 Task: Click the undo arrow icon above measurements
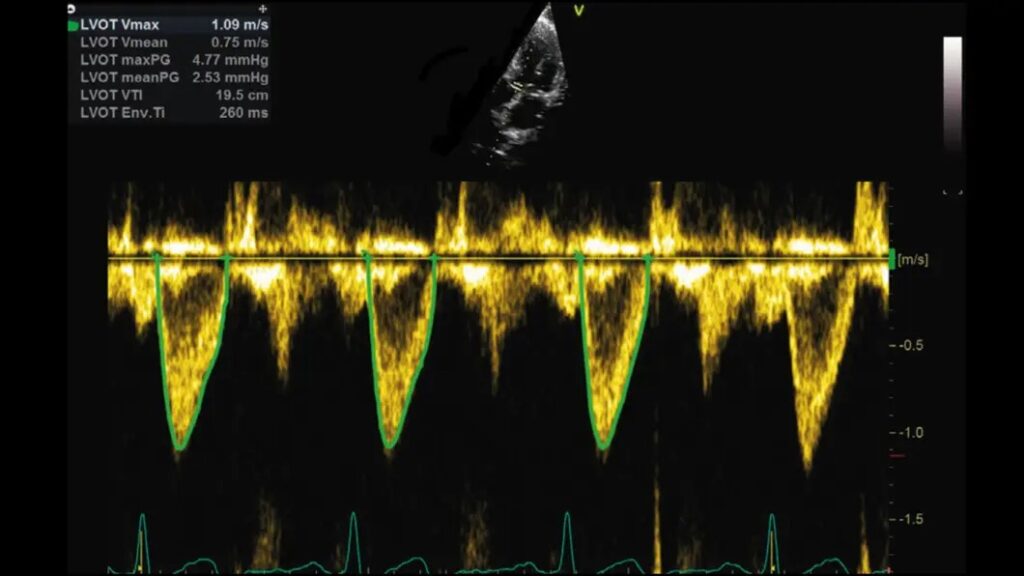(71, 8)
